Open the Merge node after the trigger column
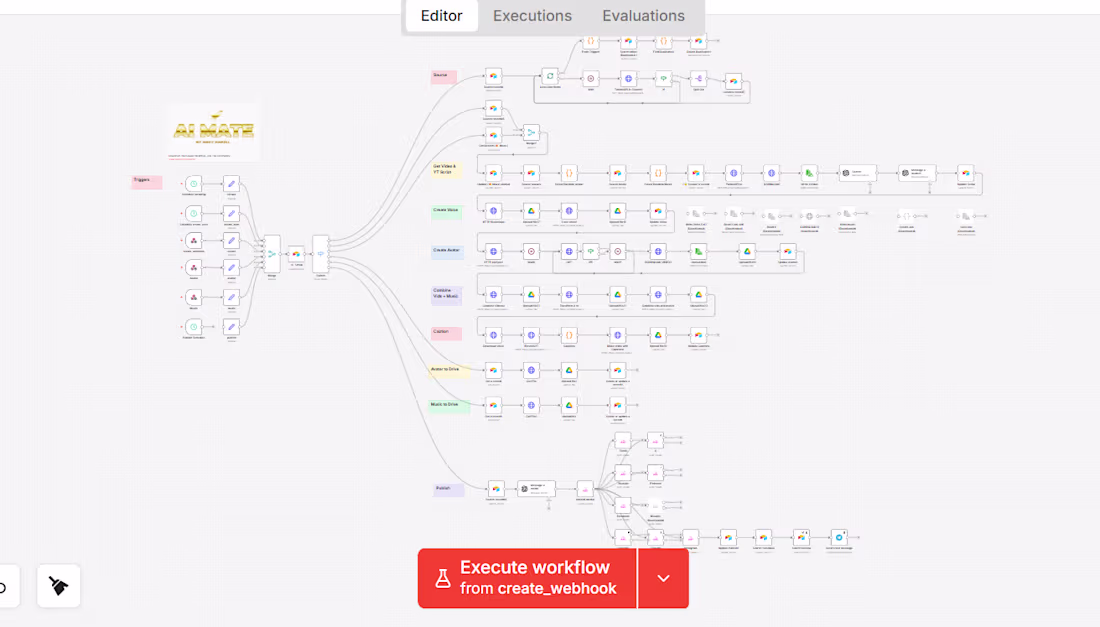 (x=272, y=253)
